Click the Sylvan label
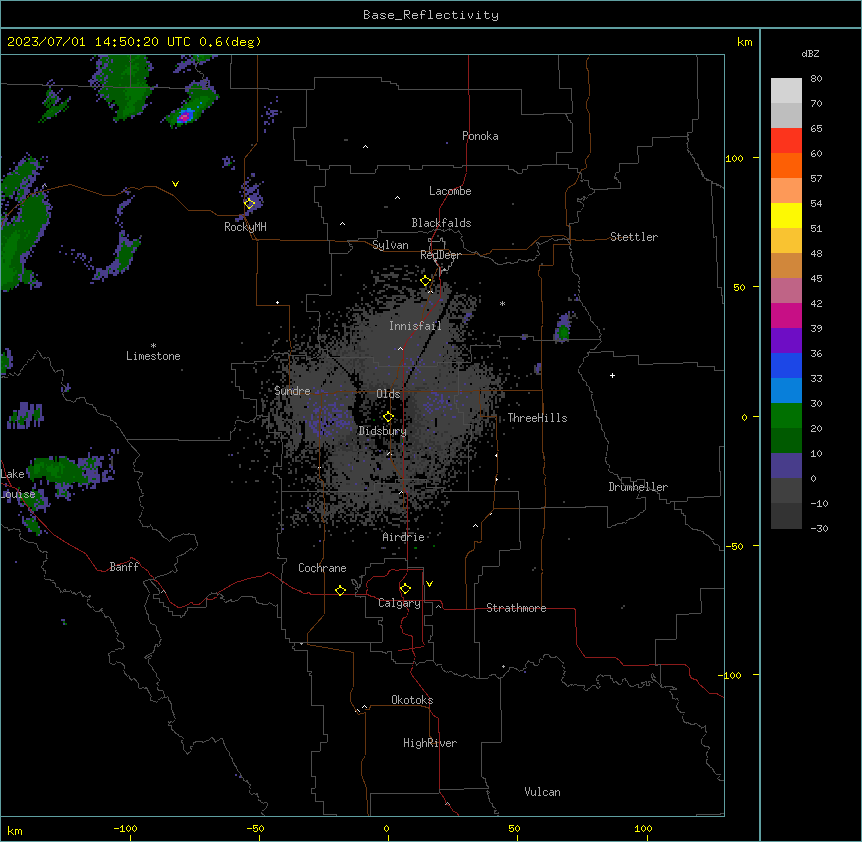862x842 pixels. pos(390,245)
